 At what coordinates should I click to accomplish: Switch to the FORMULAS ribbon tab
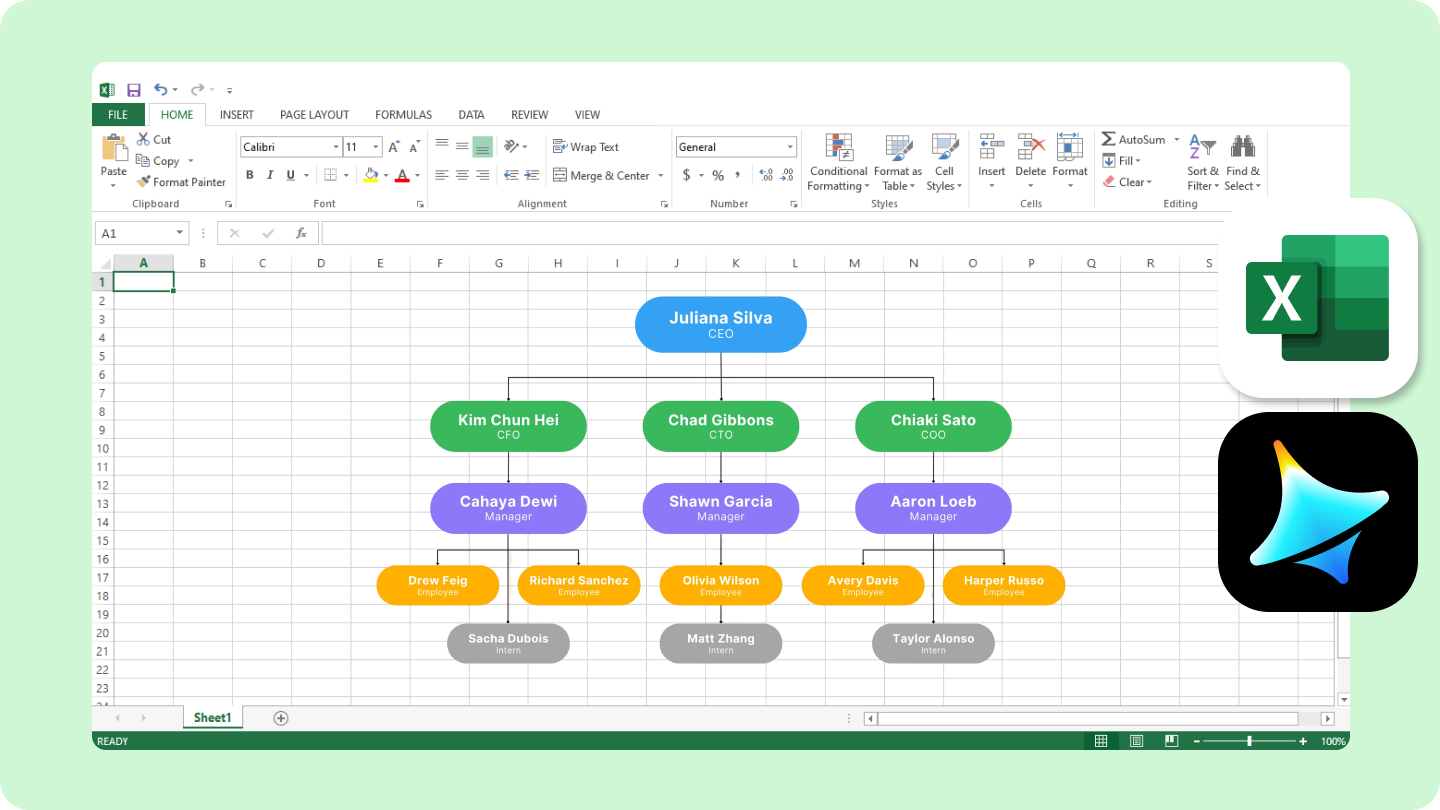403,114
